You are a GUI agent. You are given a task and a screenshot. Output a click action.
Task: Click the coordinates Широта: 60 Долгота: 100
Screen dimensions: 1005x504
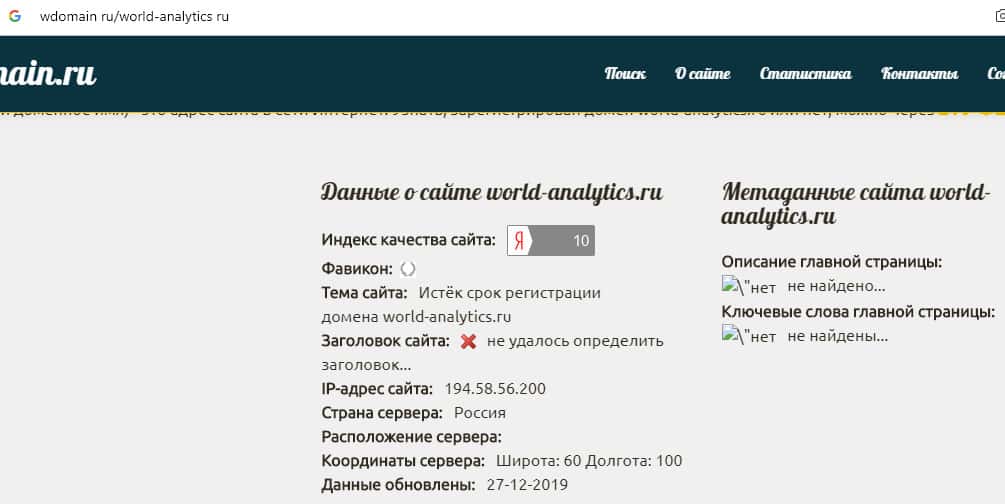[589, 461]
